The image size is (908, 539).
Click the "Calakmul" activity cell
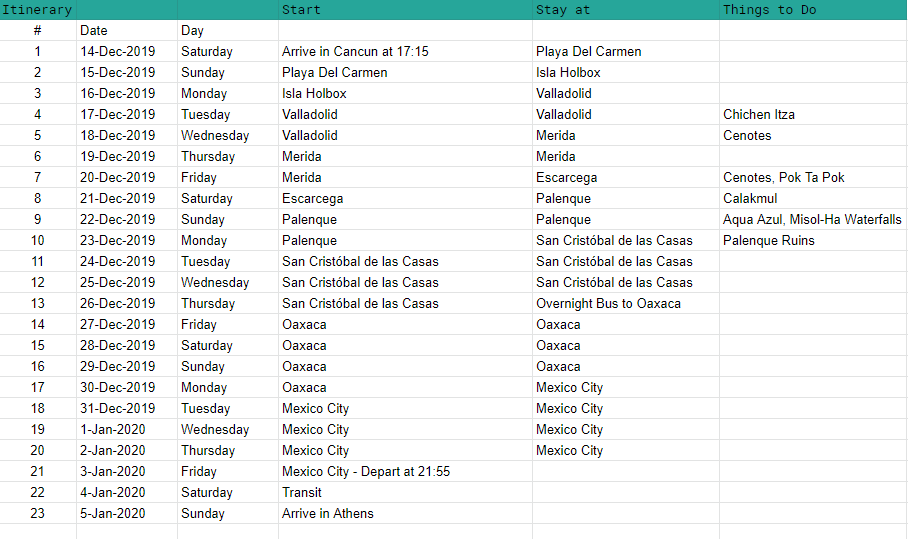(x=750, y=199)
